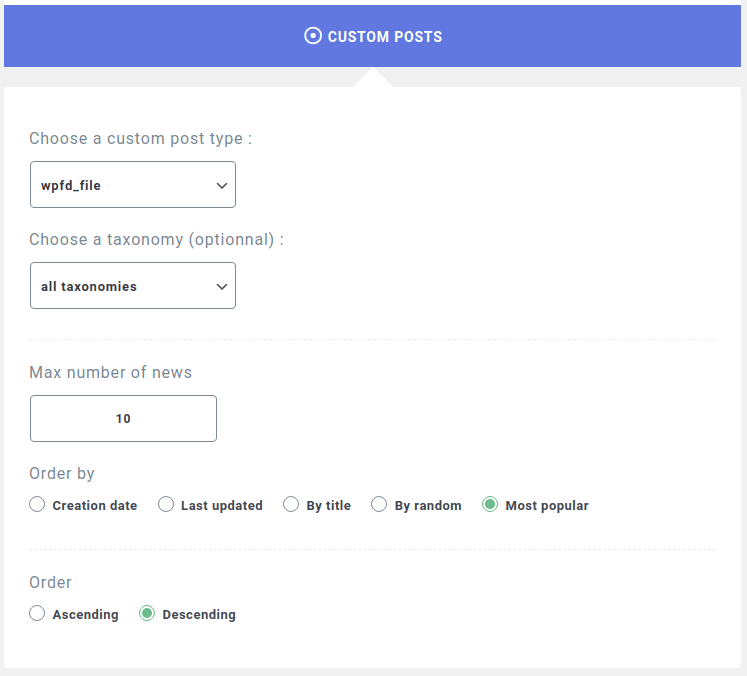The height and width of the screenshot is (676, 747).
Task: Select the Creation date radio button
Action: pyautogui.click(x=37, y=504)
